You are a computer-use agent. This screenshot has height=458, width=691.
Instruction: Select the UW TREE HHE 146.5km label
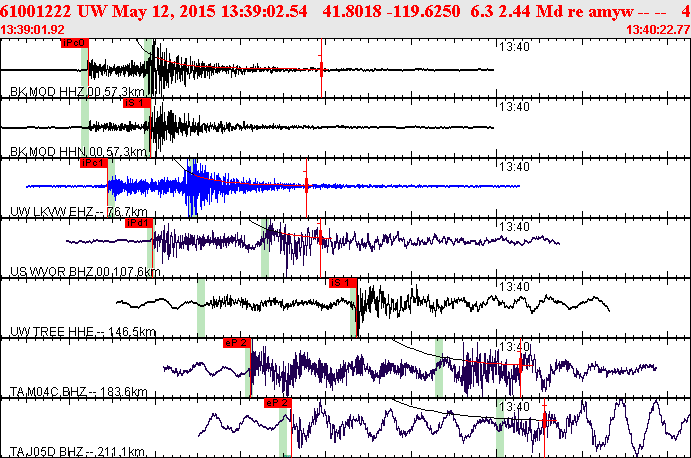tap(83, 331)
